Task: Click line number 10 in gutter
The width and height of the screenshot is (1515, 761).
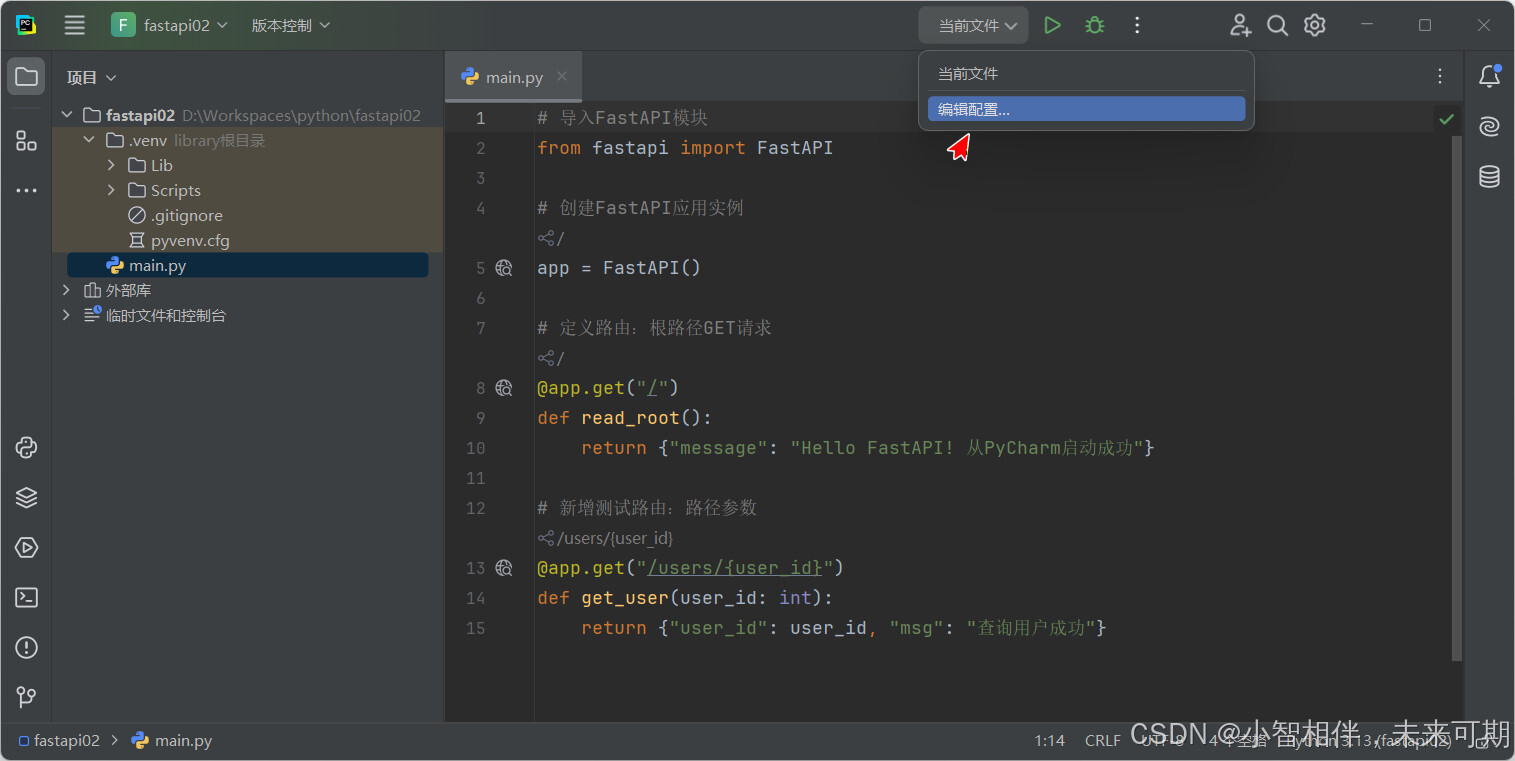Action: (475, 448)
